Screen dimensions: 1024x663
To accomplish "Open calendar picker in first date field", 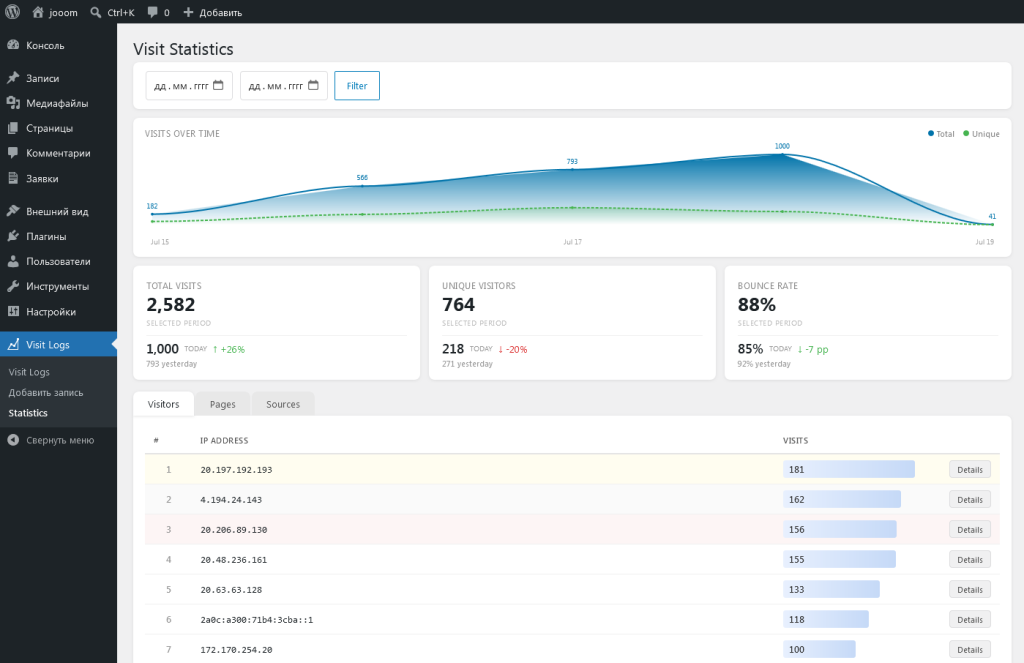I will coord(218,86).
